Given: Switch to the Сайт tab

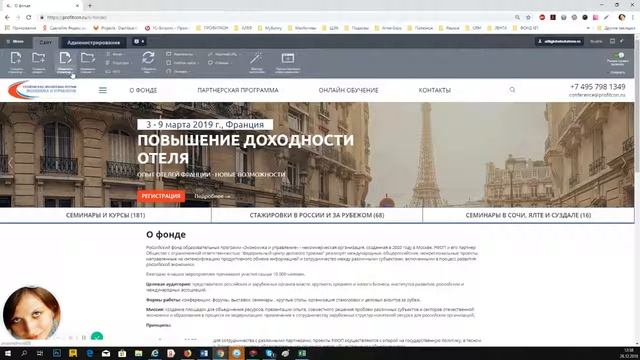Looking at the screenshot, I should tap(46, 42).
